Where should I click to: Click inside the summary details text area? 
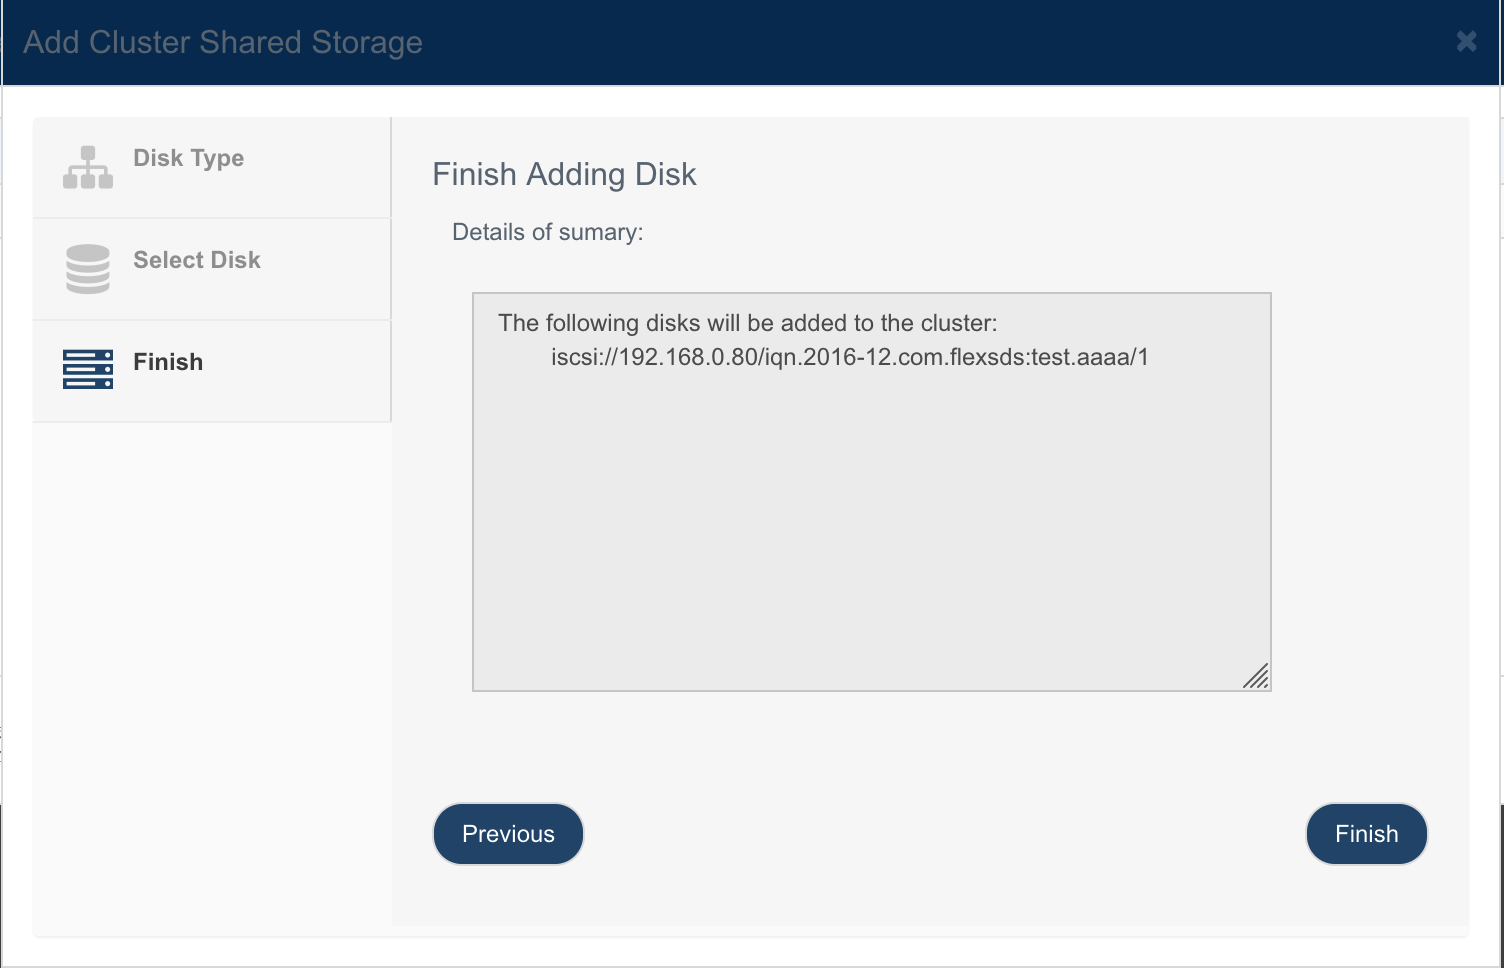pyautogui.click(x=871, y=492)
